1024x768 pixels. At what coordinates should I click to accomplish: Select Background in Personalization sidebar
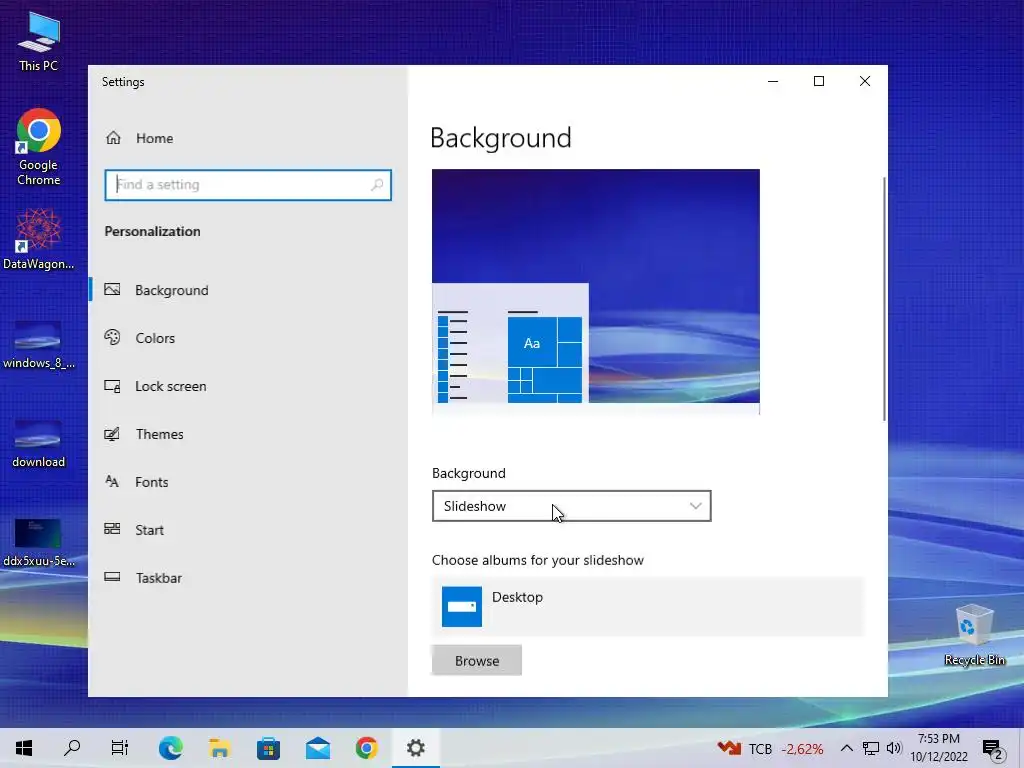click(x=248, y=290)
